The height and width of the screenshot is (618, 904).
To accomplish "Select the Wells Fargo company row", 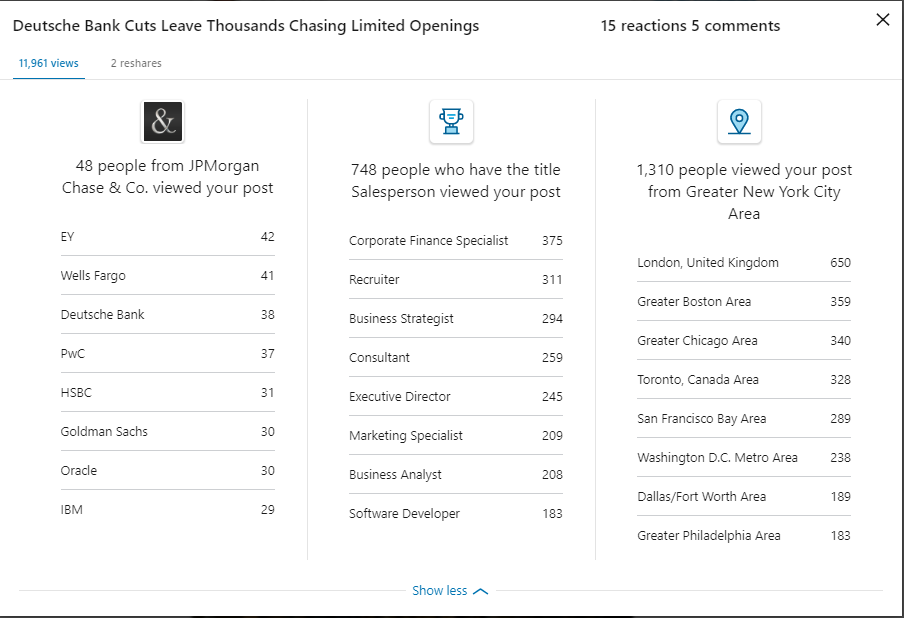I will click(167, 276).
